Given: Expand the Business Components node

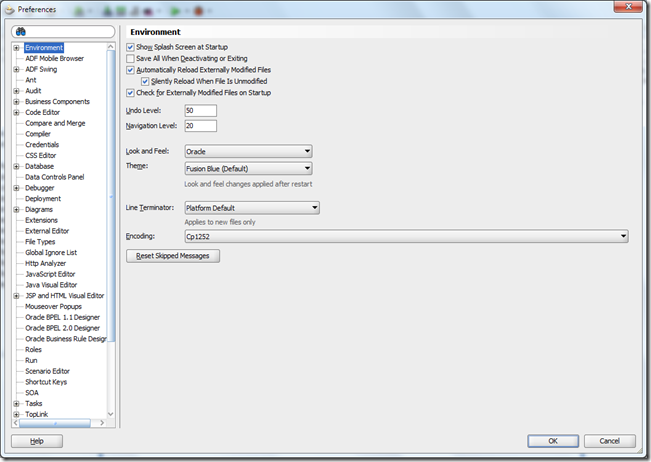Looking at the screenshot, I should click(16, 102).
